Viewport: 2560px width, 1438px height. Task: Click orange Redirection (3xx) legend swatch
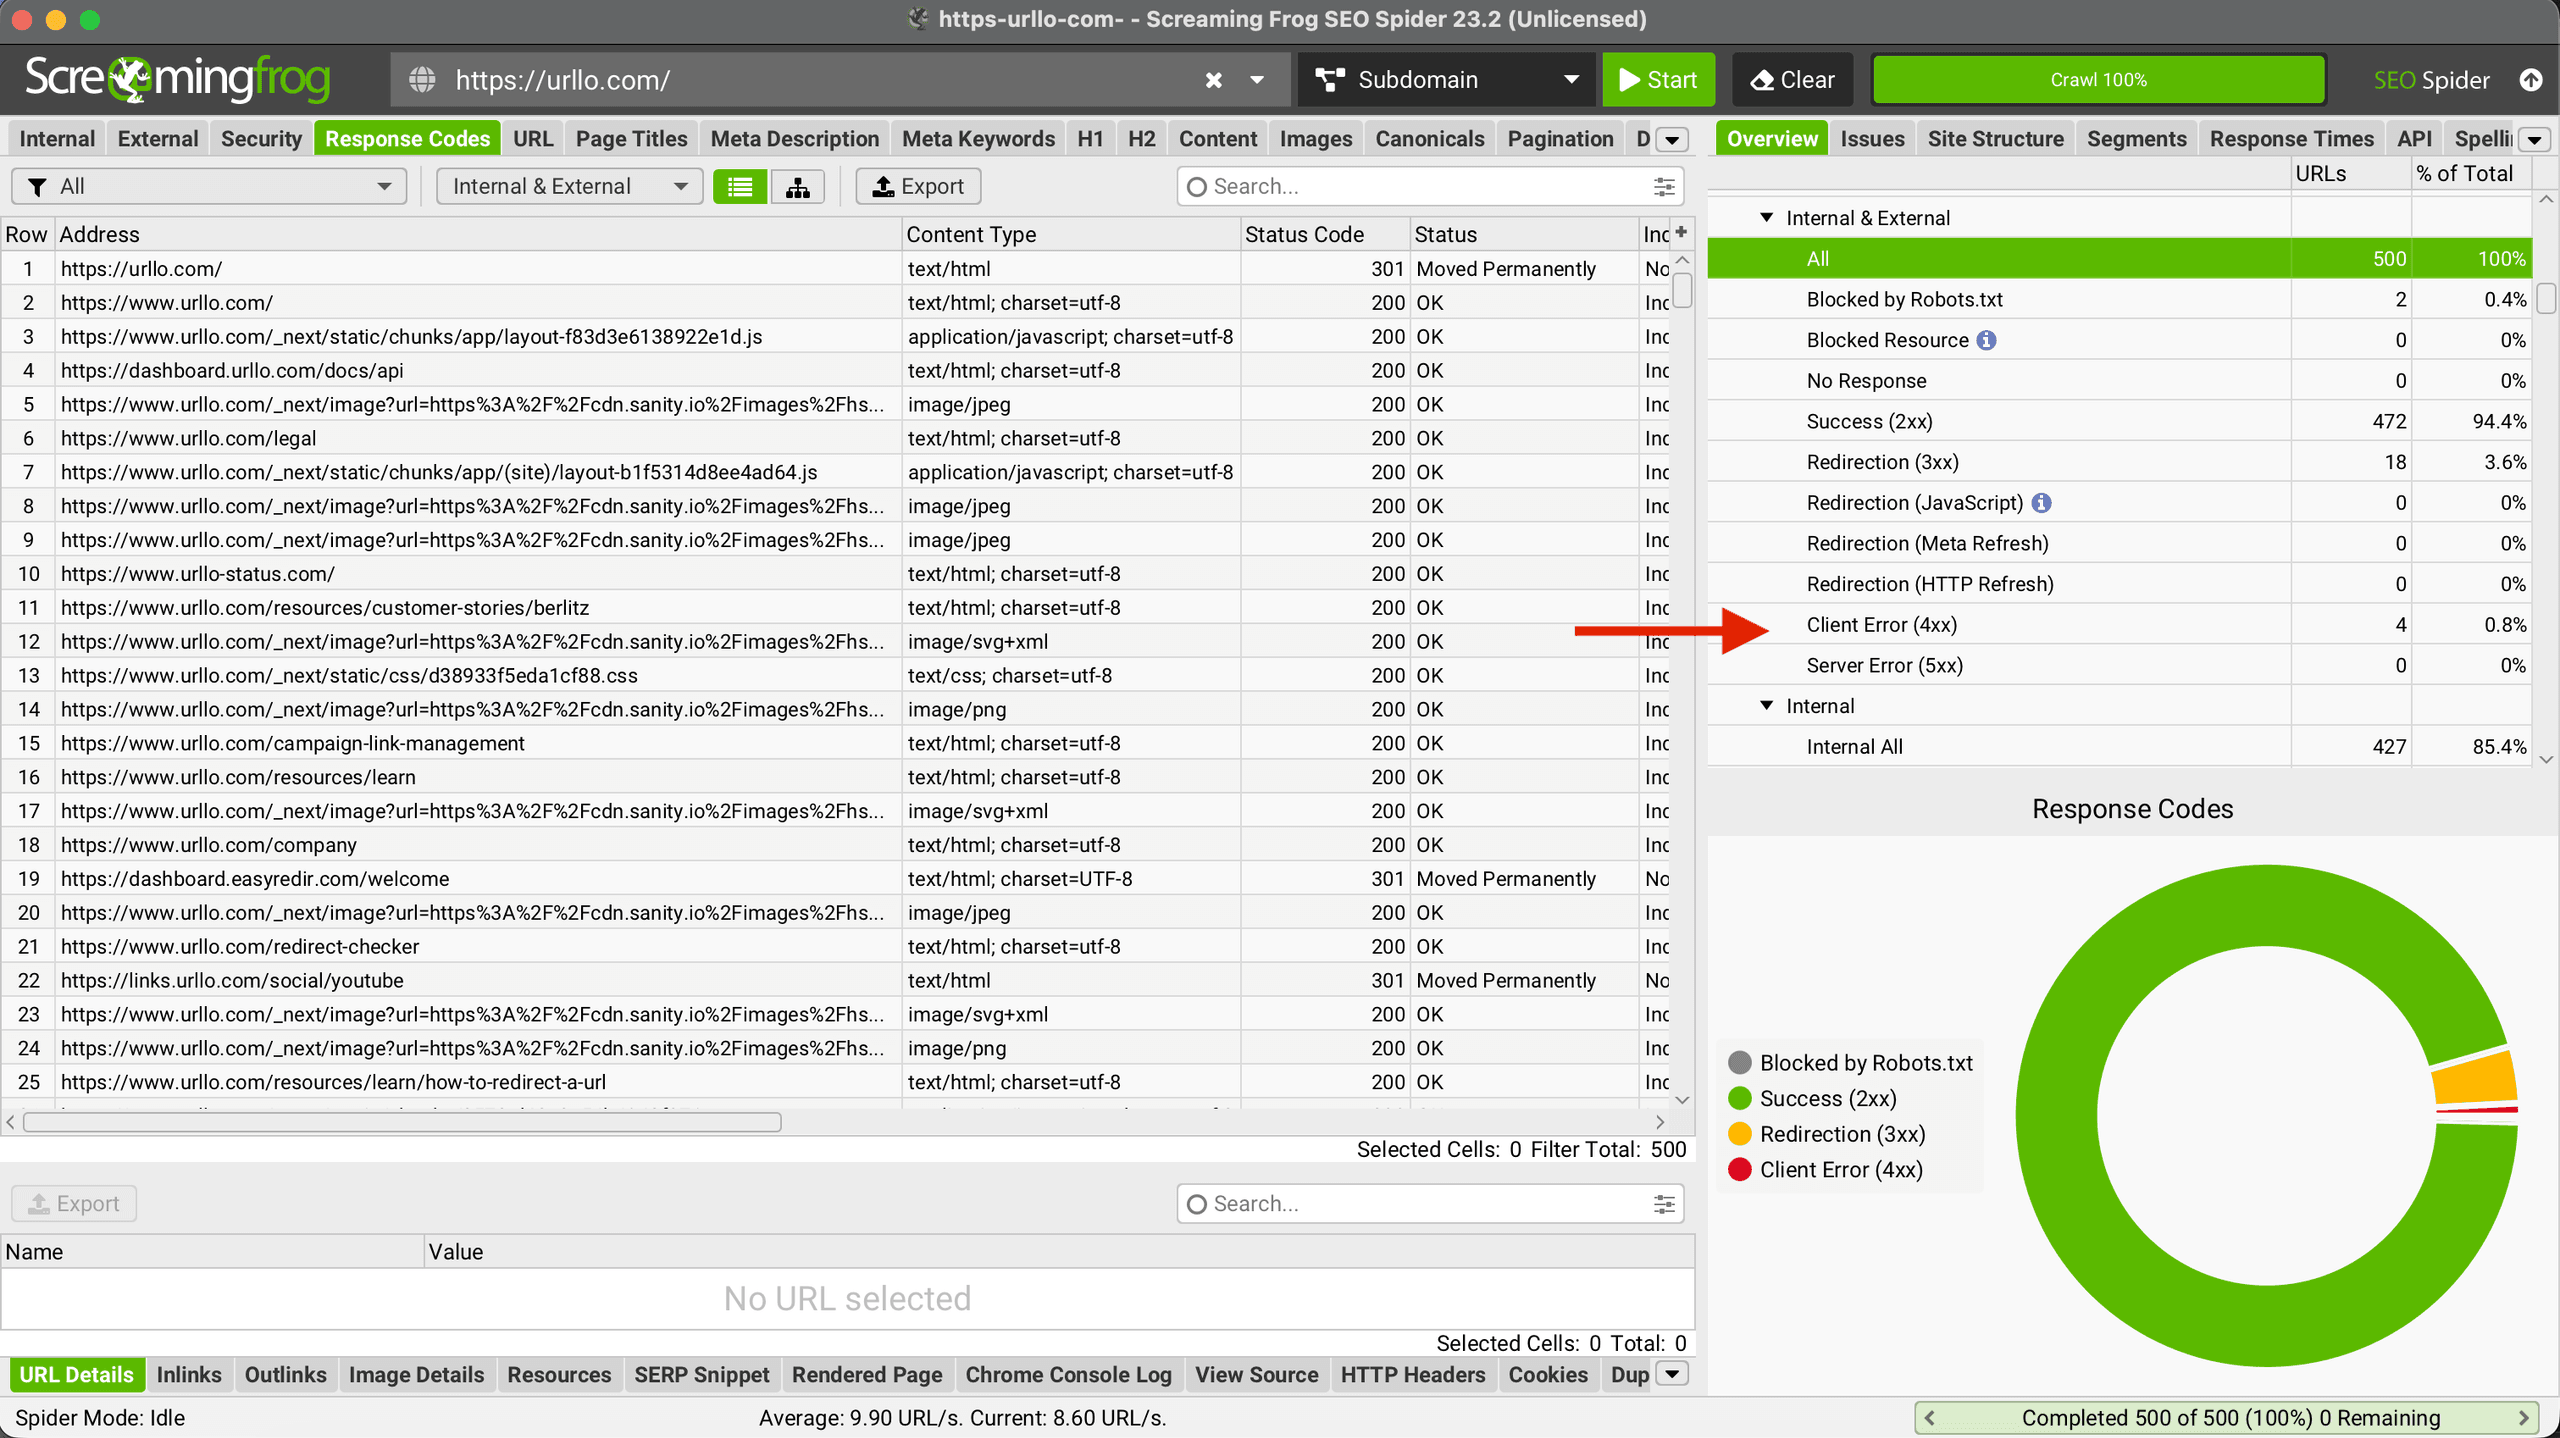click(x=1740, y=1134)
